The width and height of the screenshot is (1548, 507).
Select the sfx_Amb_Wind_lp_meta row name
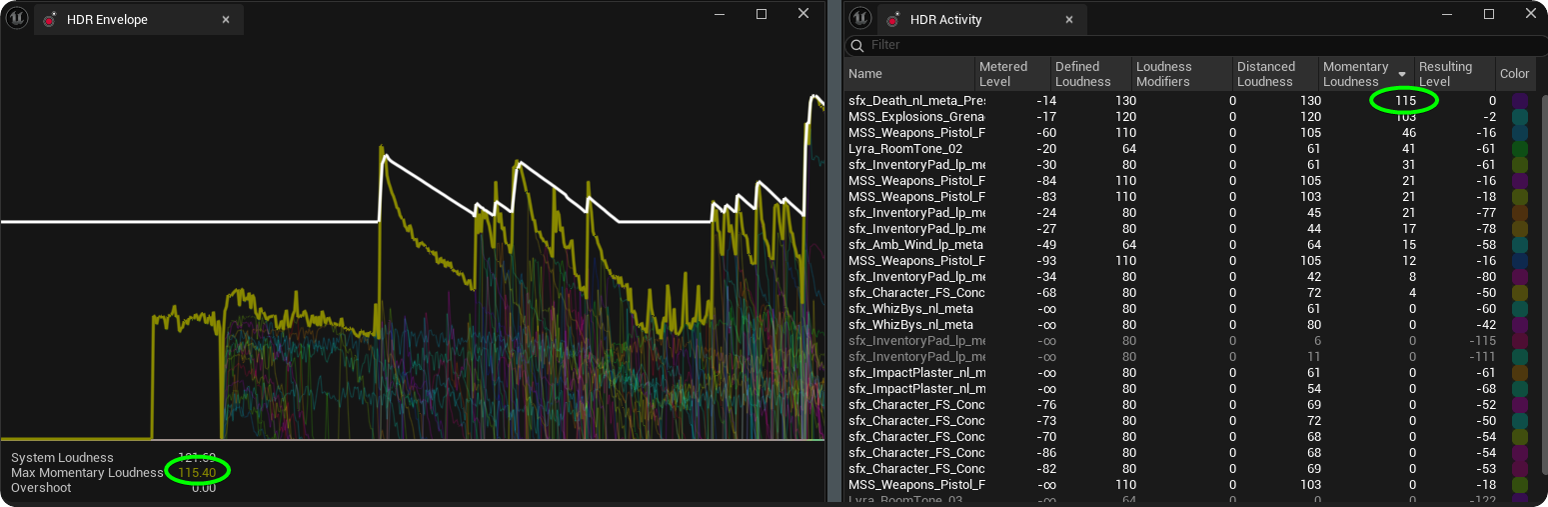[915, 245]
